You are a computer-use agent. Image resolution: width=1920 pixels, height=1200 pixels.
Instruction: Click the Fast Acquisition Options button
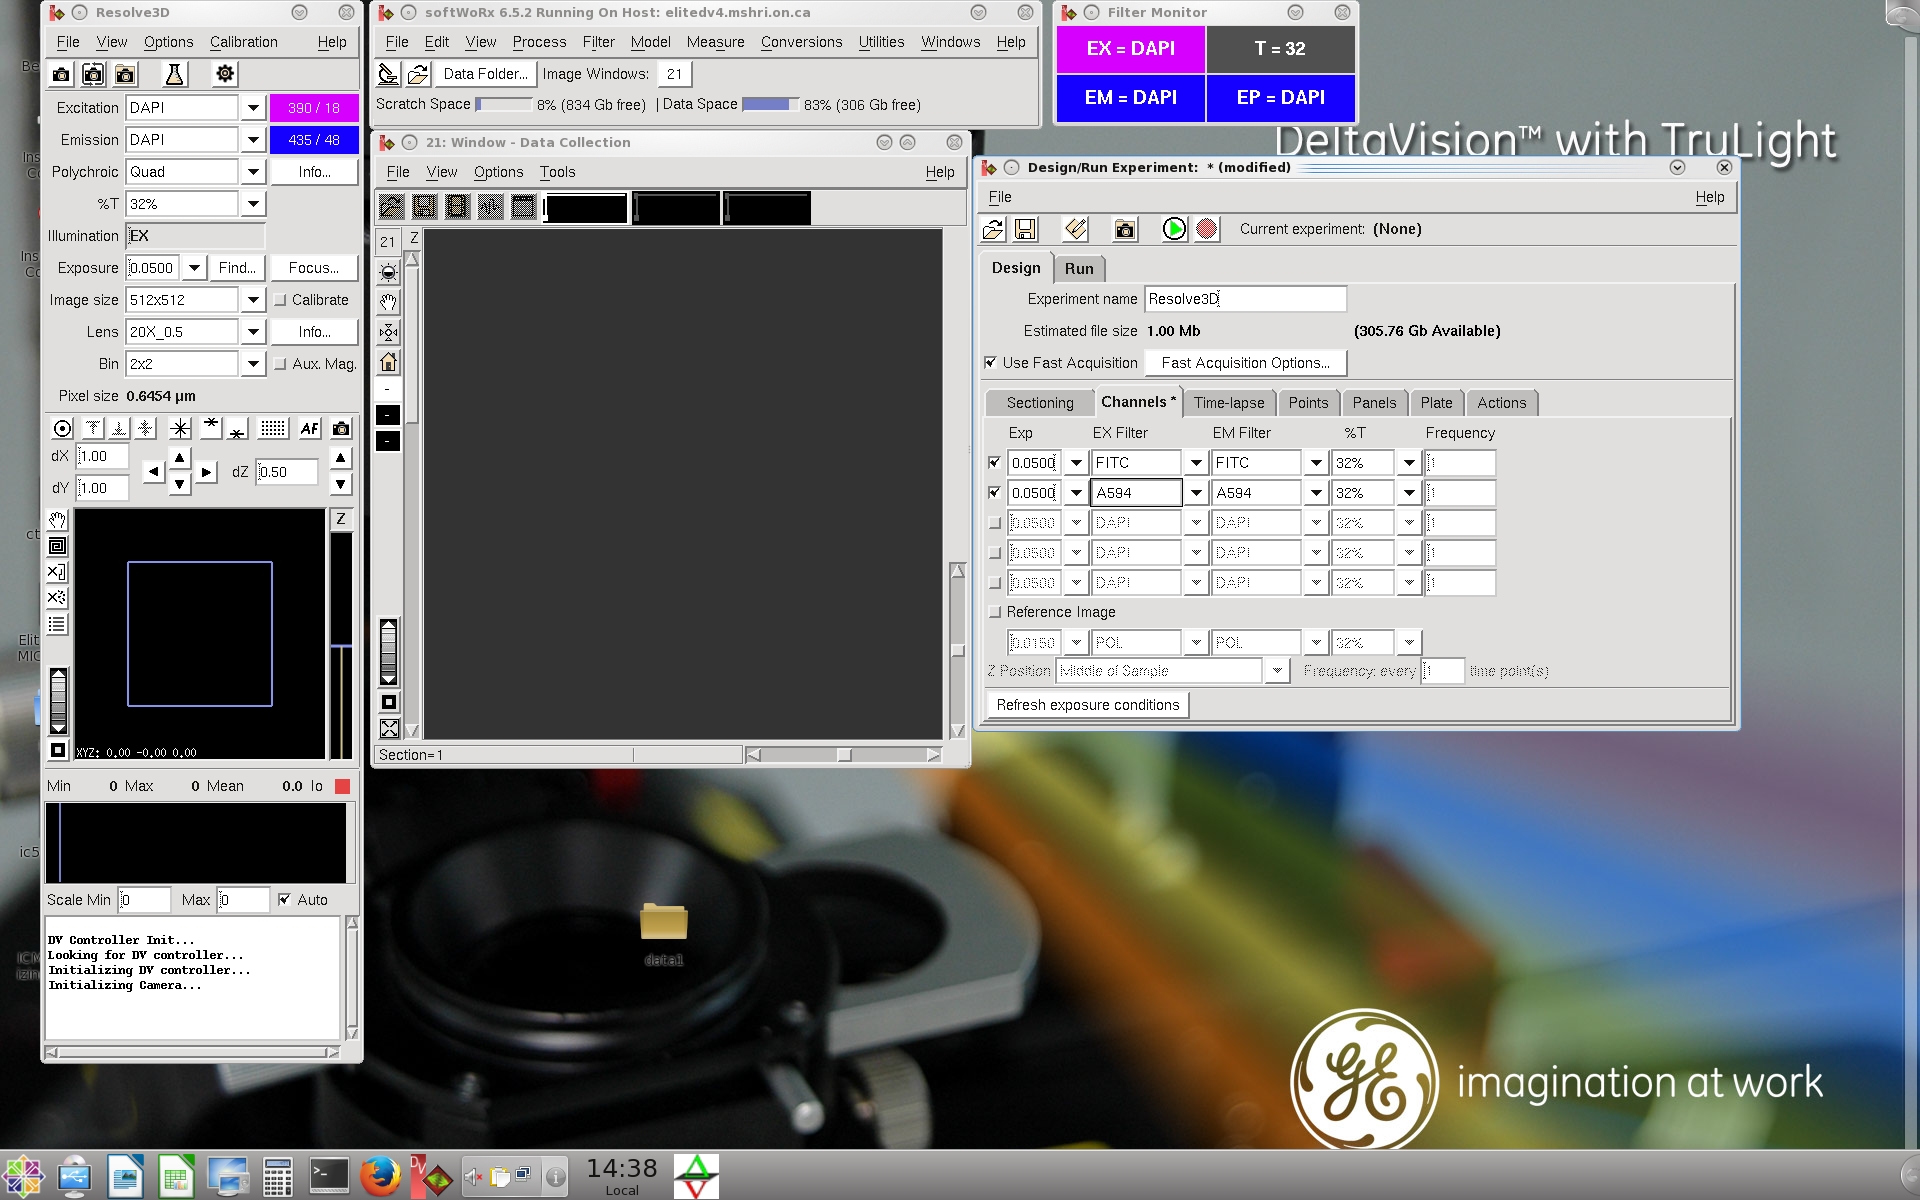(1245, 363)
